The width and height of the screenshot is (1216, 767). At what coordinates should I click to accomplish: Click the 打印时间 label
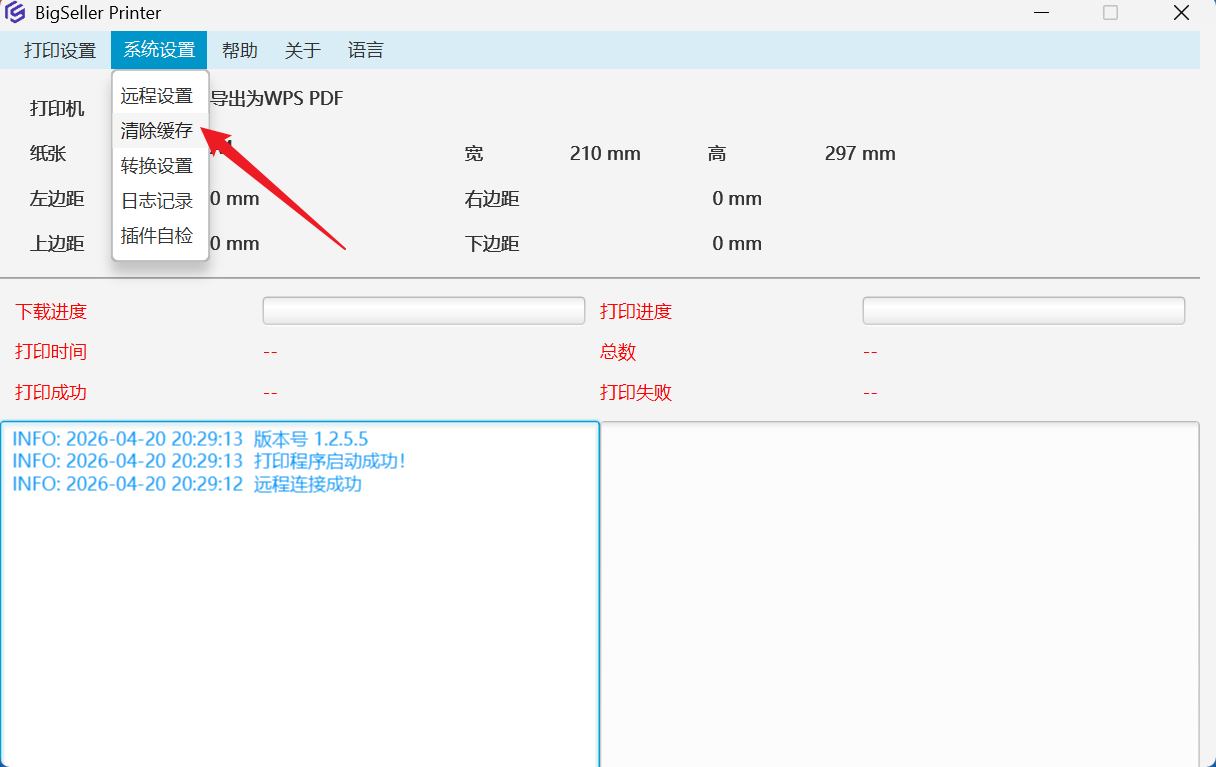click(x=51, y=352)
